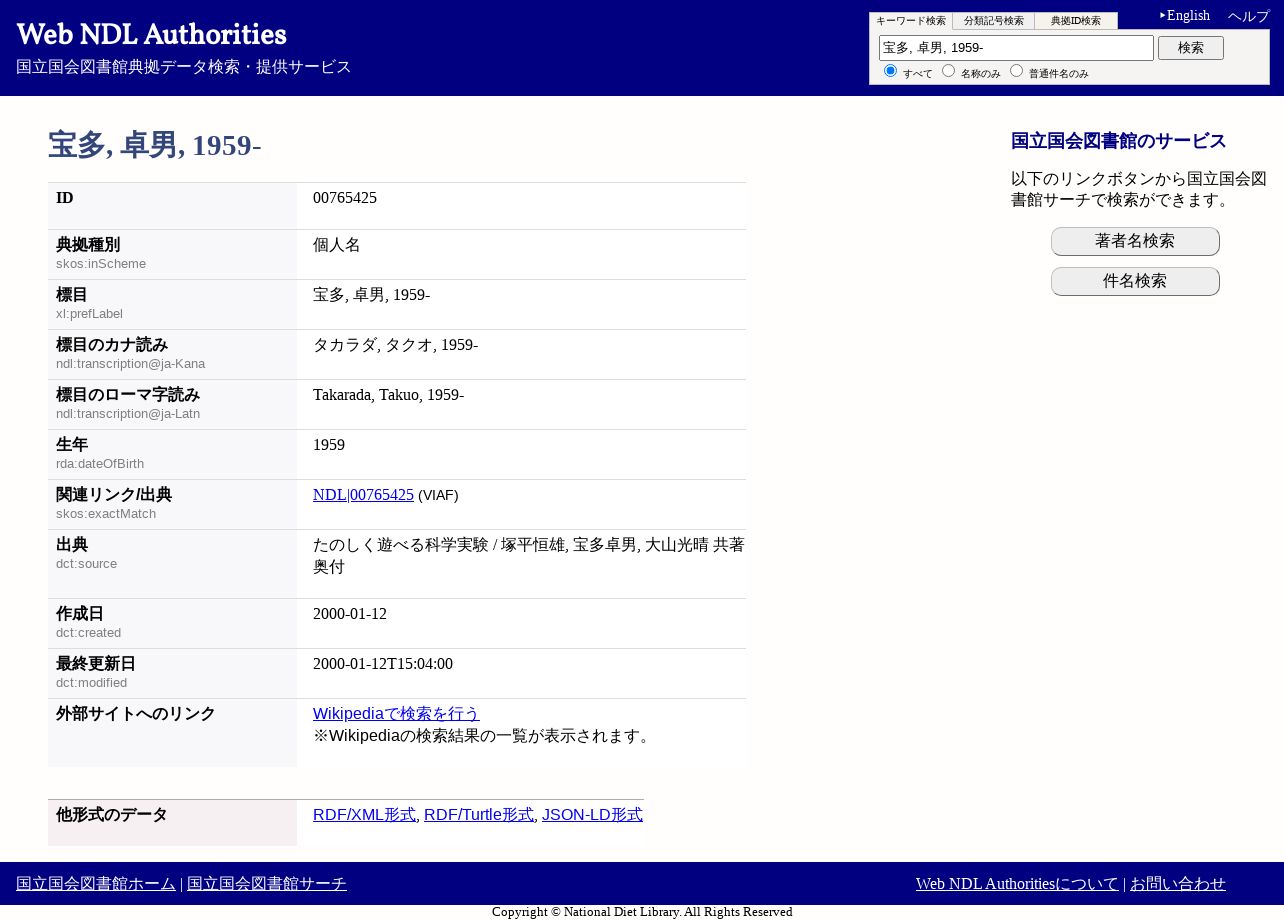This screenshot has height=920, width=1284.
Task: Switch to 分類記号検索 tab
Action: tap(994, 21)
